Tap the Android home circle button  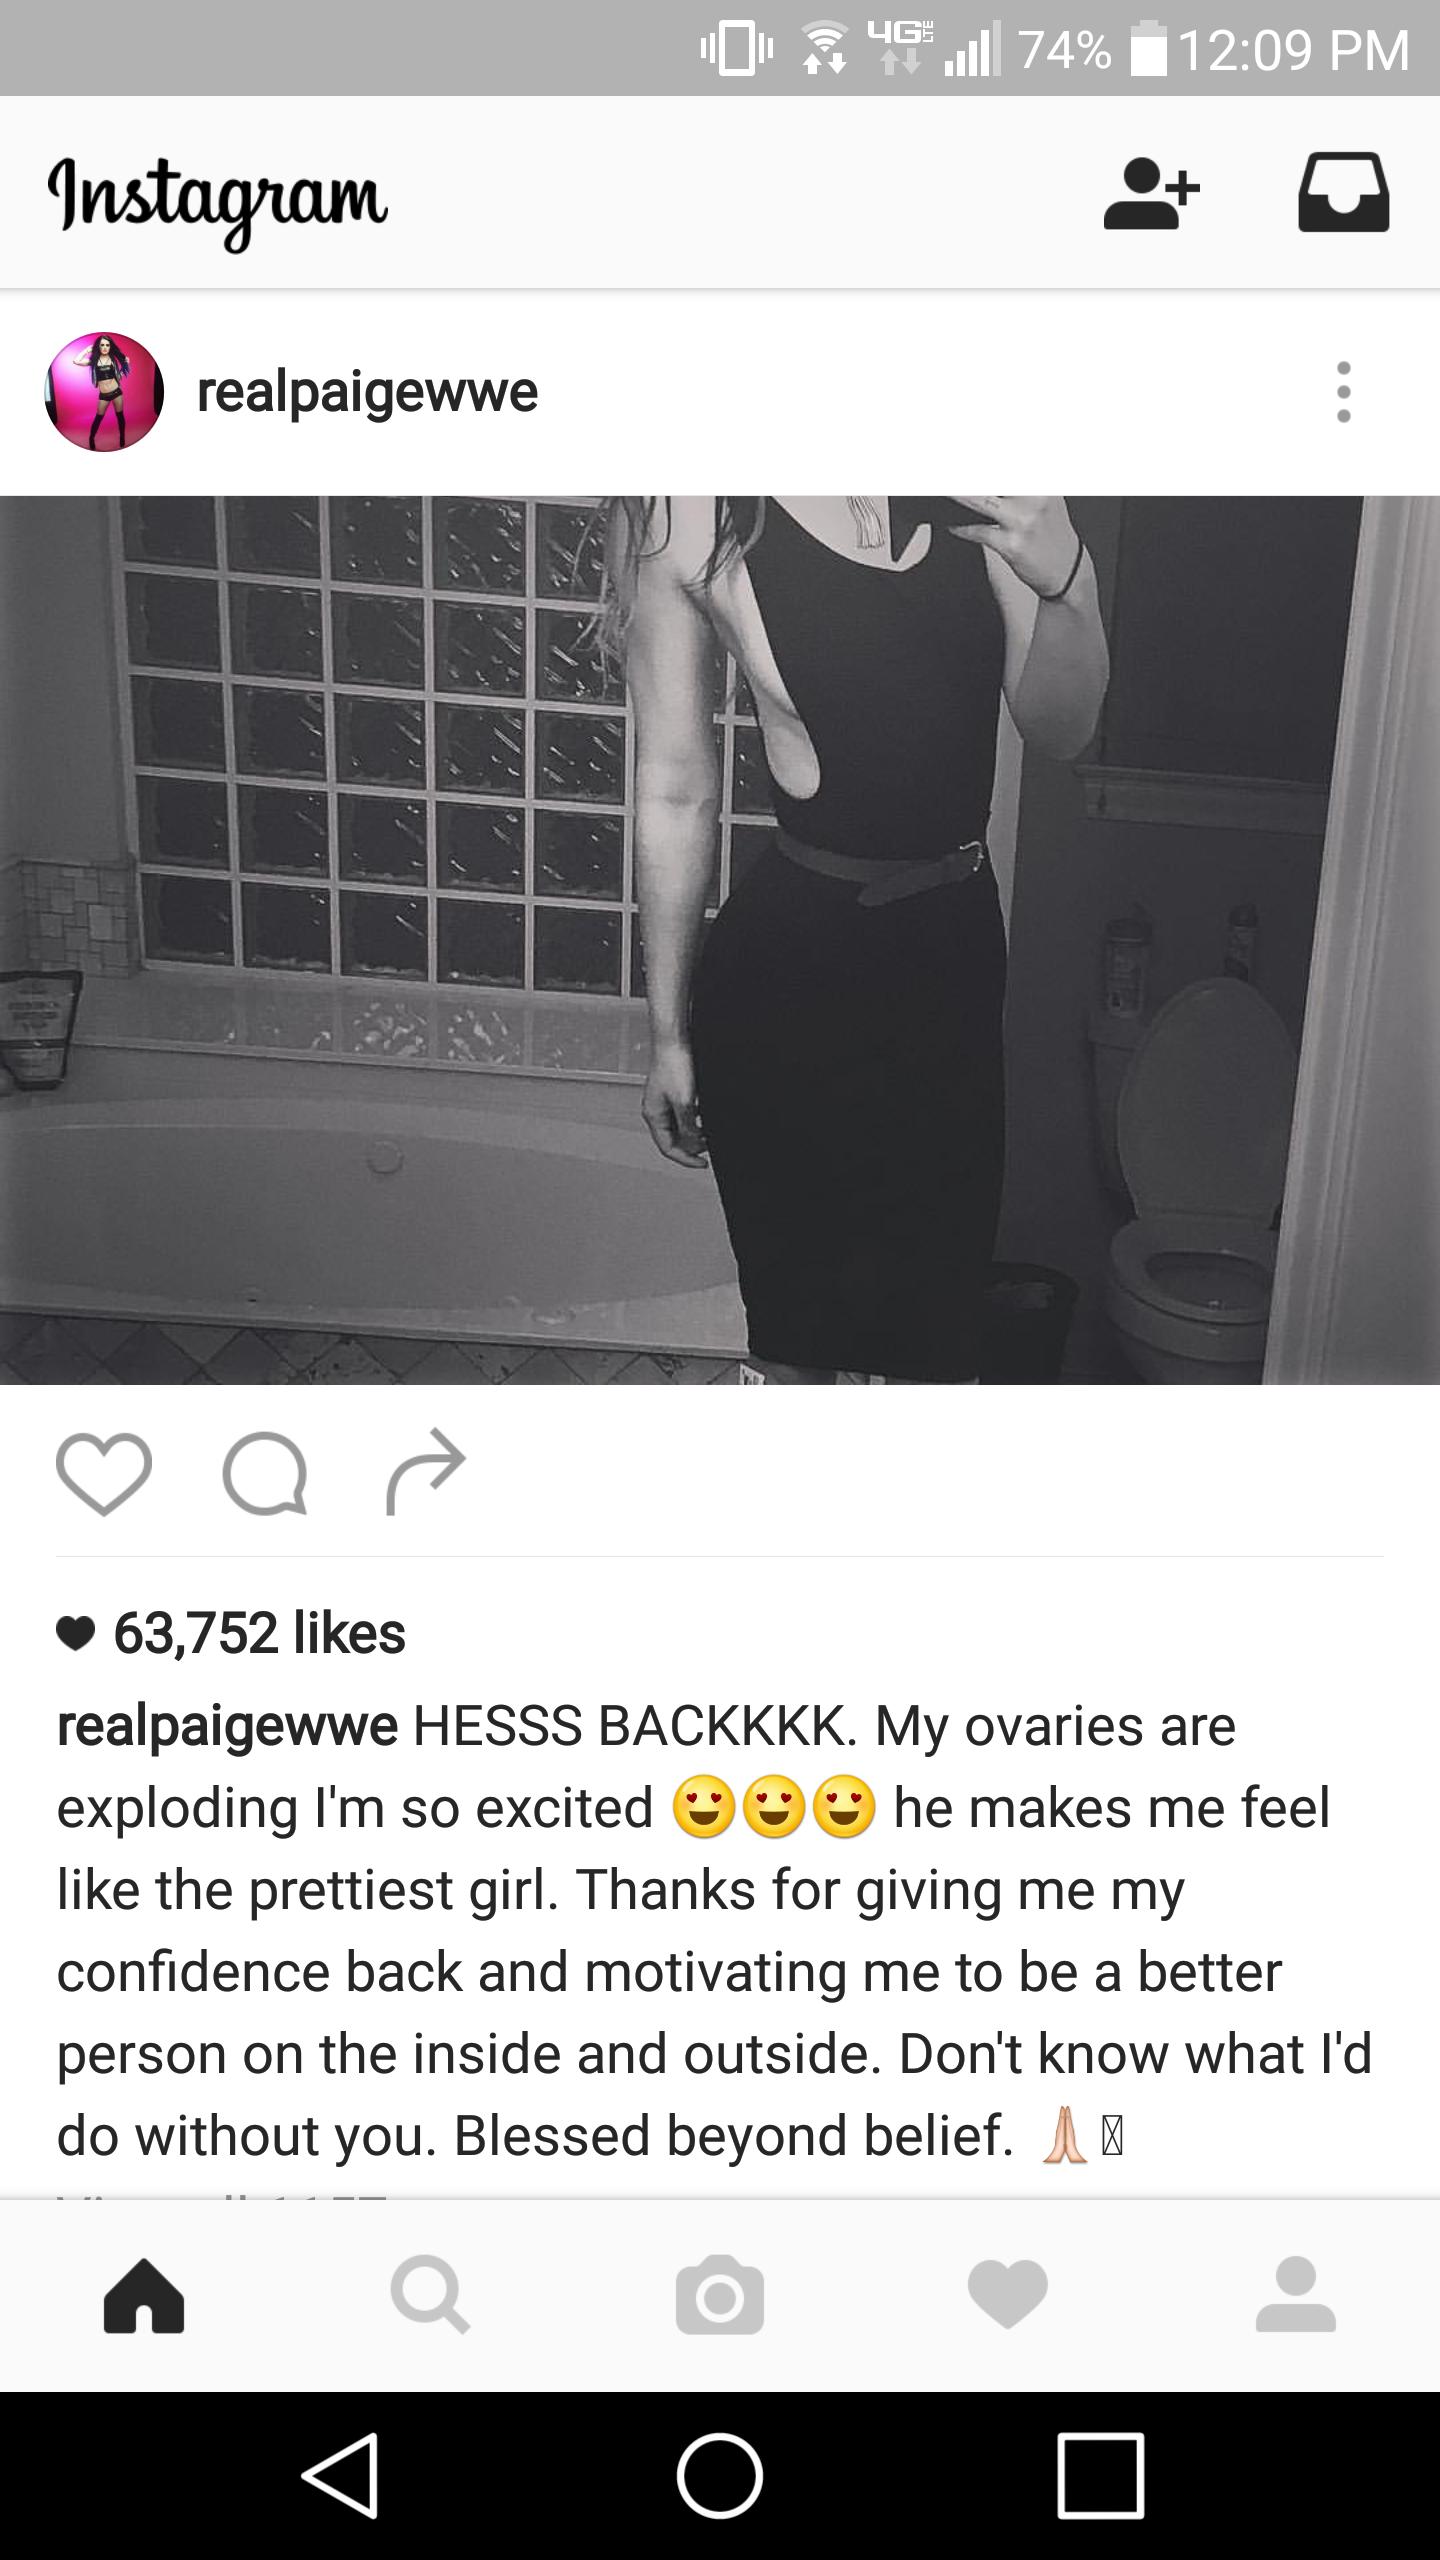tap(720, 2476)
